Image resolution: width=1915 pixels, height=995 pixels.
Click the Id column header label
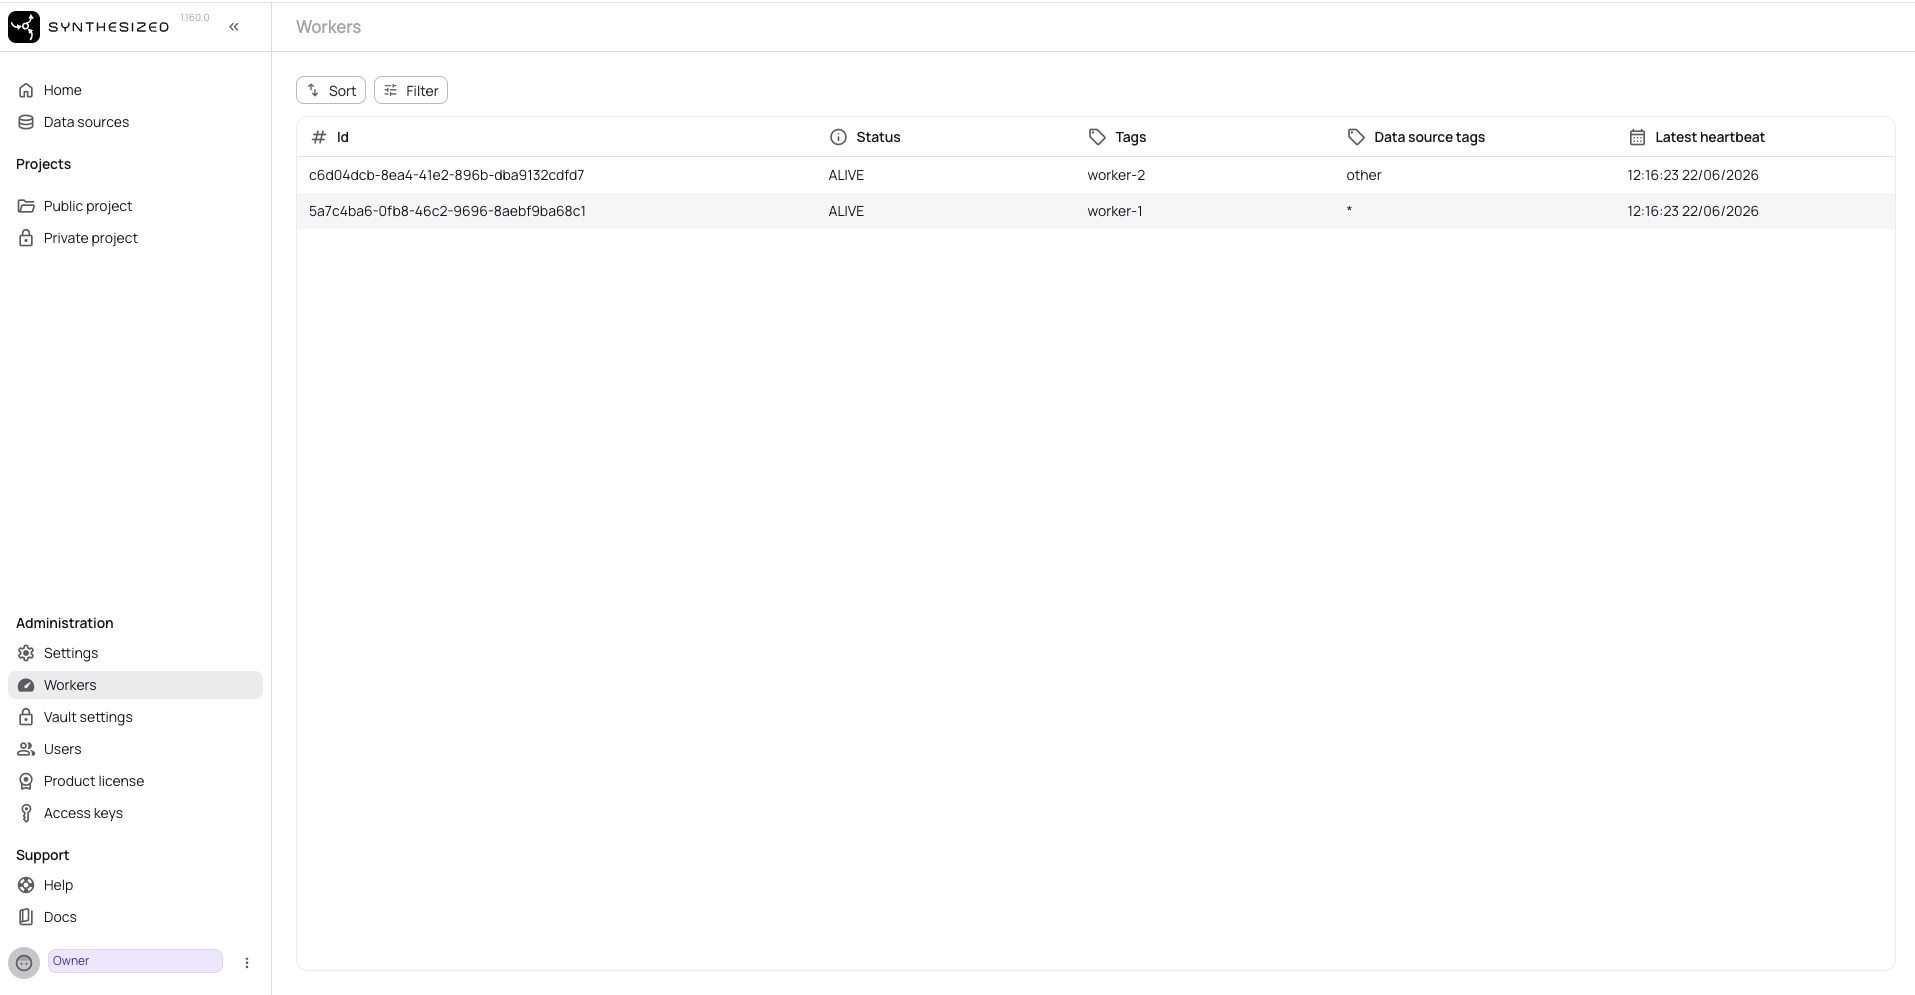[x=342, y=137]
